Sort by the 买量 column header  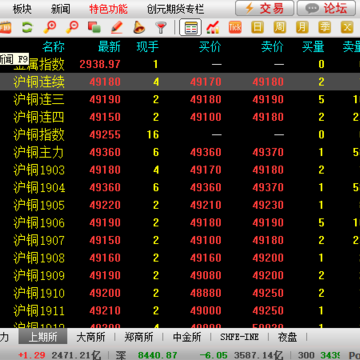pyautogui.click(x=313, y=47)
